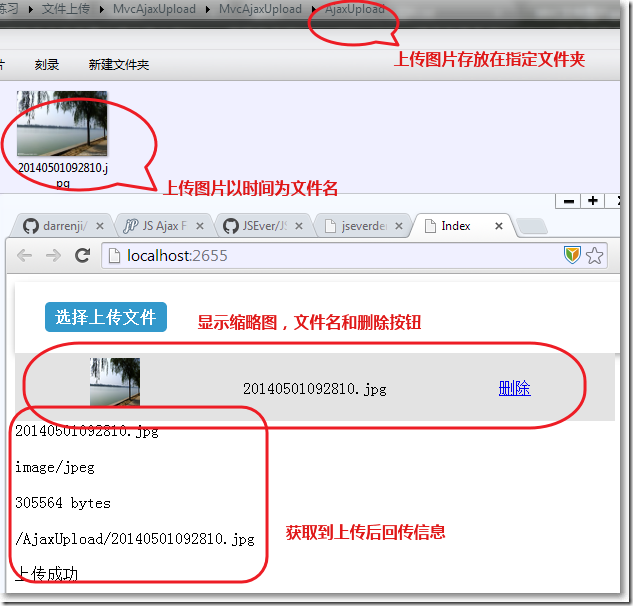Click the 20140501092810.jpg name in gray row
The width and height of the screenshot is (633, 606).
pyautogui.click(x=314, y=389)
